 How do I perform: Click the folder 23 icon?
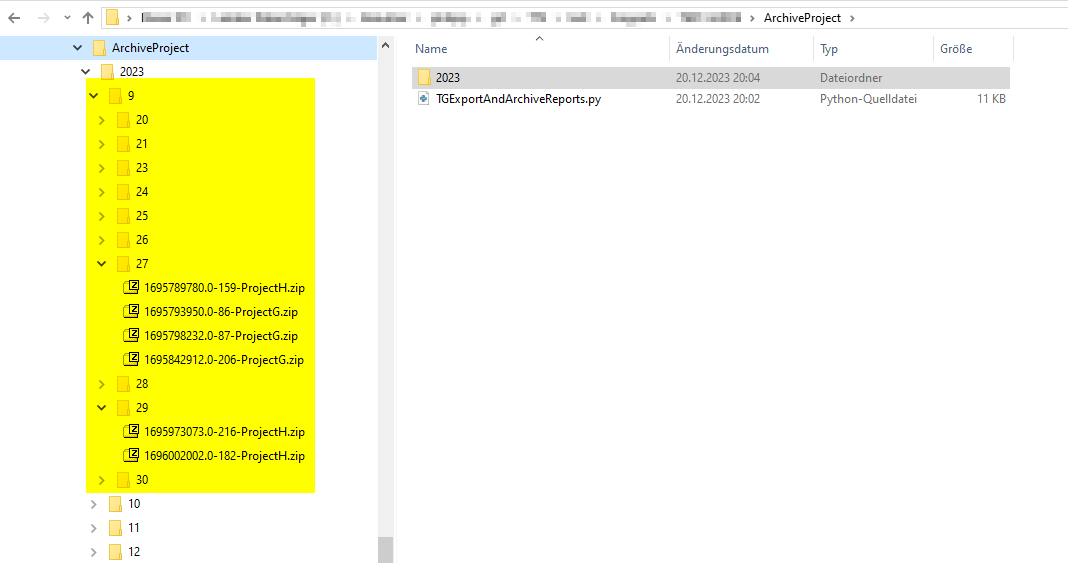(123, 167)
